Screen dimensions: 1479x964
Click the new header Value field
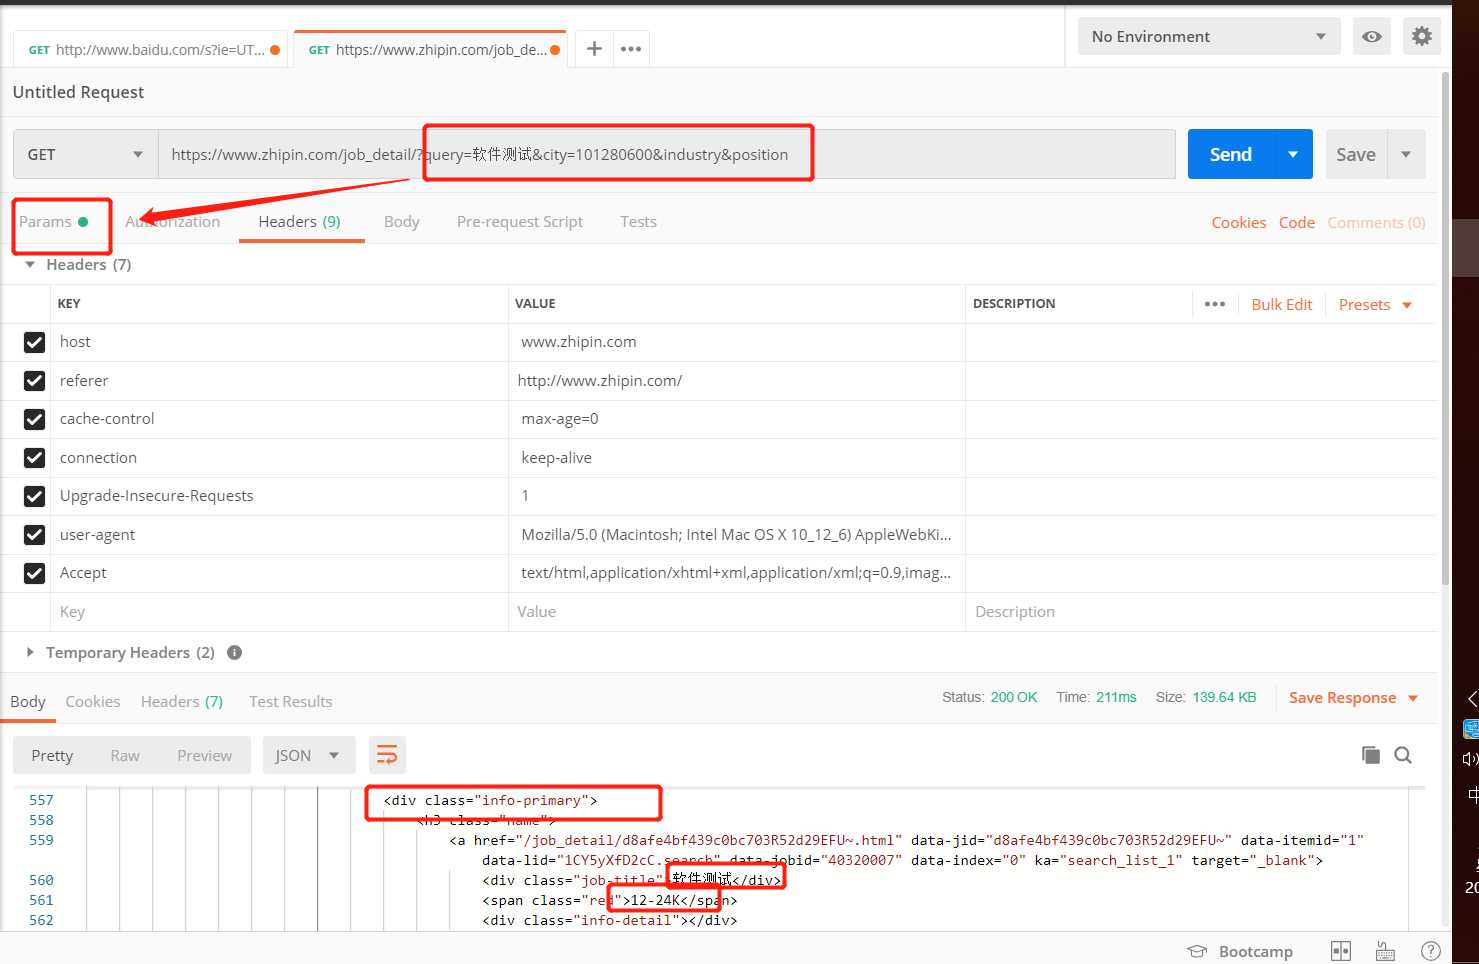point(737,612)
